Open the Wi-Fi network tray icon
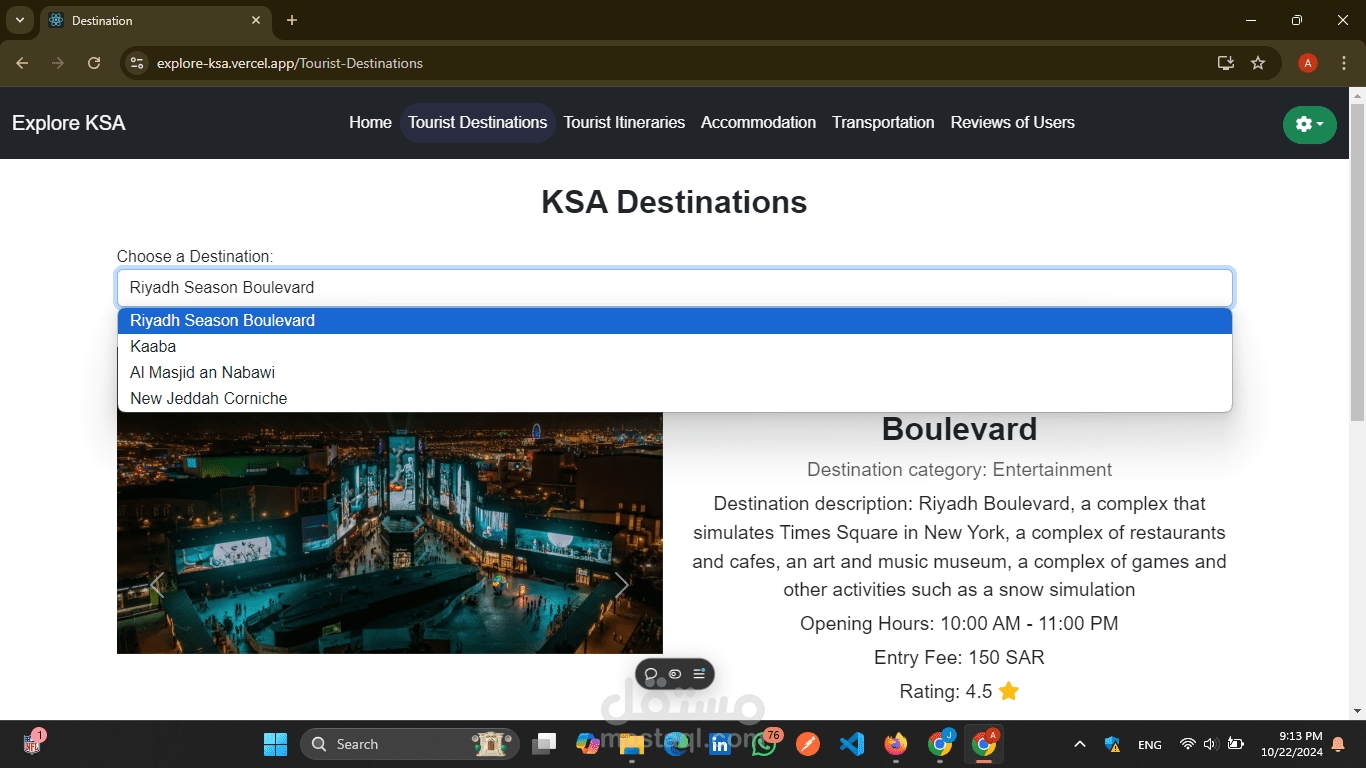The width and height of the screenshot is (1366, 768). coord(1187,744)
